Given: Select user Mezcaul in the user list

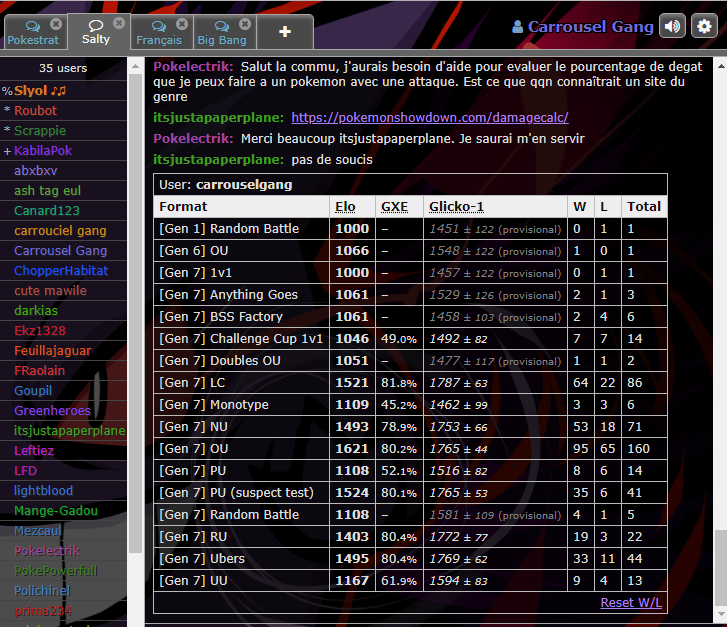Looking at the screenshot, I should [64, 531].
